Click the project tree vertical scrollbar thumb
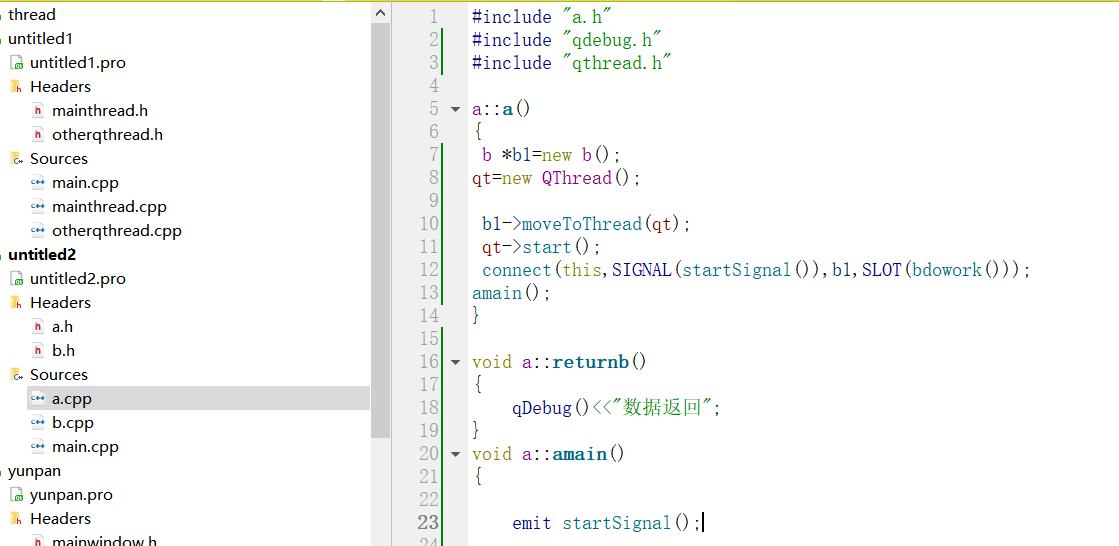1119x546 pixels. tap(380, 230)
